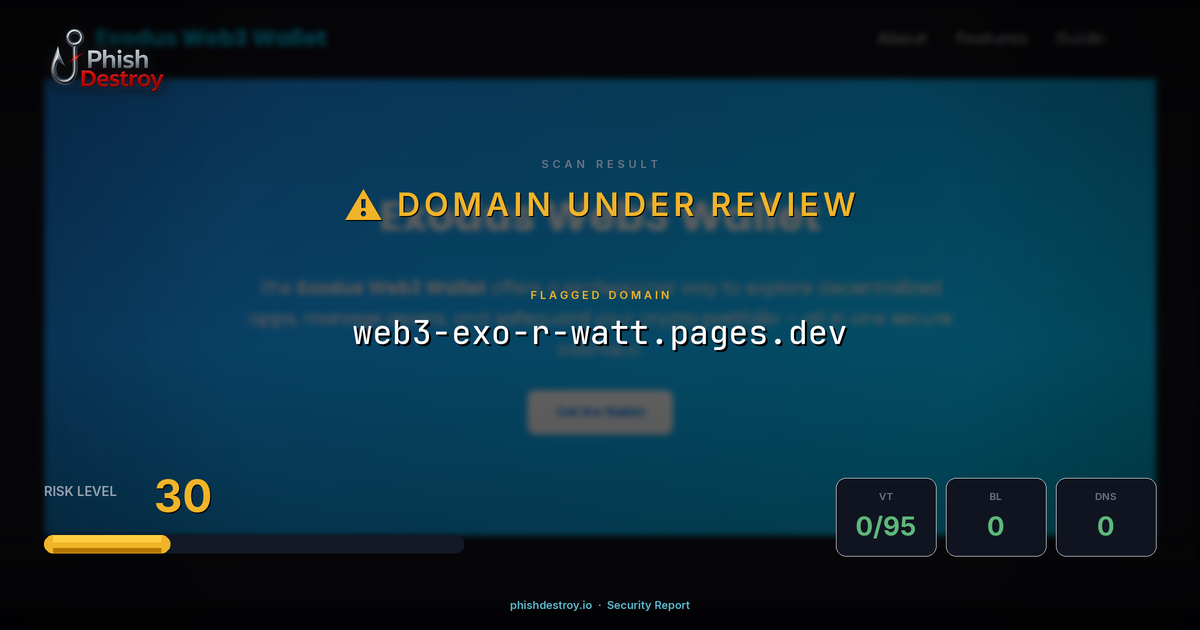The width and height of the screenshot is (1200, 630).
Task: Click the yellow warning triangle icon
Action: click(x=363, y=205)
